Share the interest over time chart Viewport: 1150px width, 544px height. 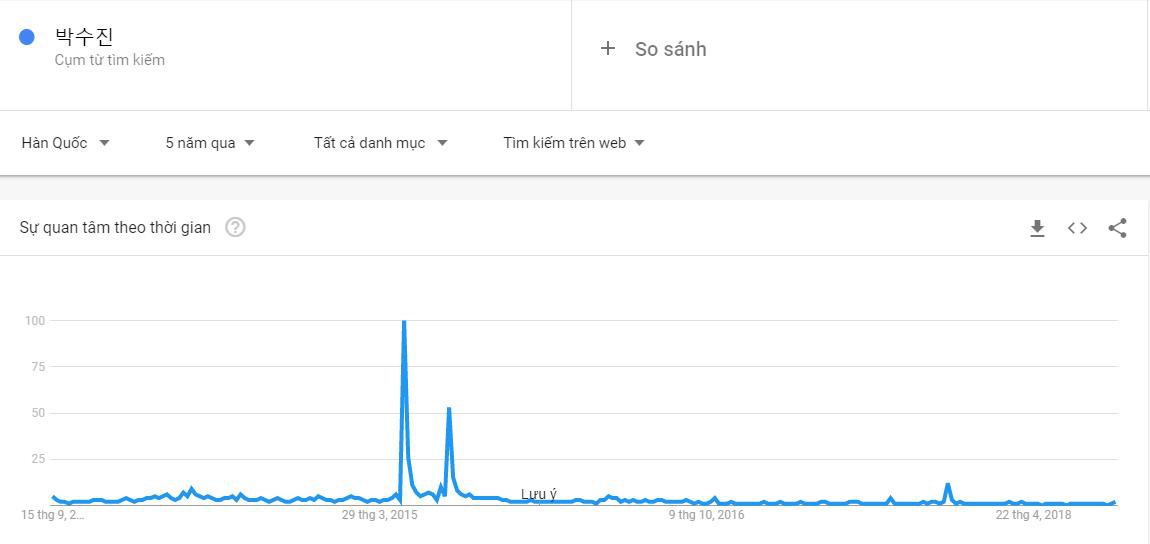click(1117, 228)
